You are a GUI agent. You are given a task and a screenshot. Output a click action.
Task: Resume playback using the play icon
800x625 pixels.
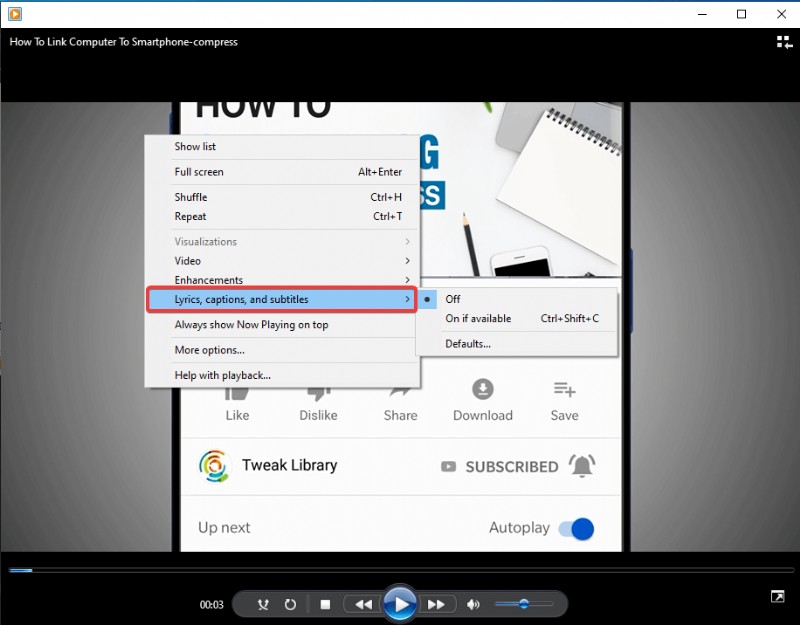400,604
